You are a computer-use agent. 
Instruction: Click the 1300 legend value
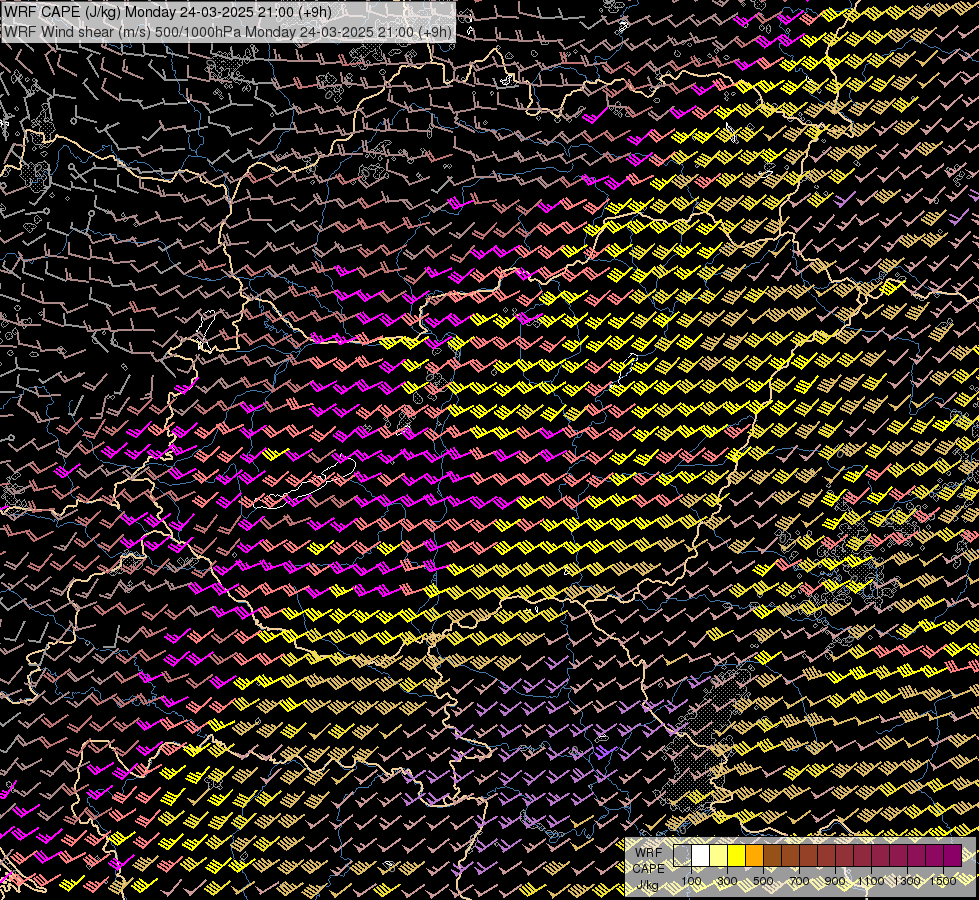[x=907, y=881]
